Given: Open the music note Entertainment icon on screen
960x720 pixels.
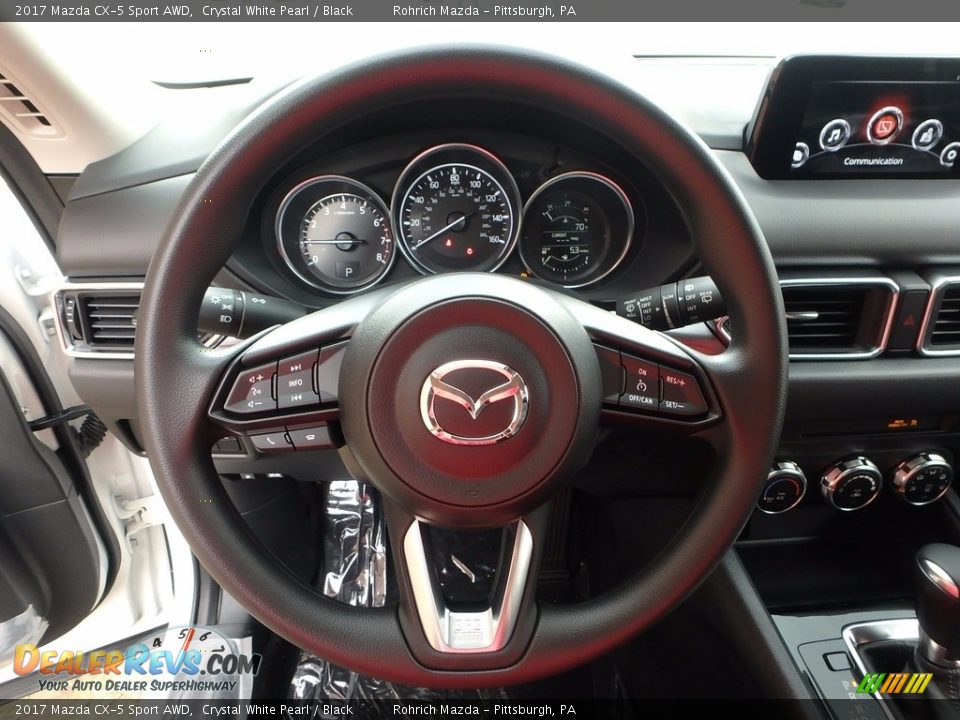Looking at the screenshot, I should coord(834,136).
